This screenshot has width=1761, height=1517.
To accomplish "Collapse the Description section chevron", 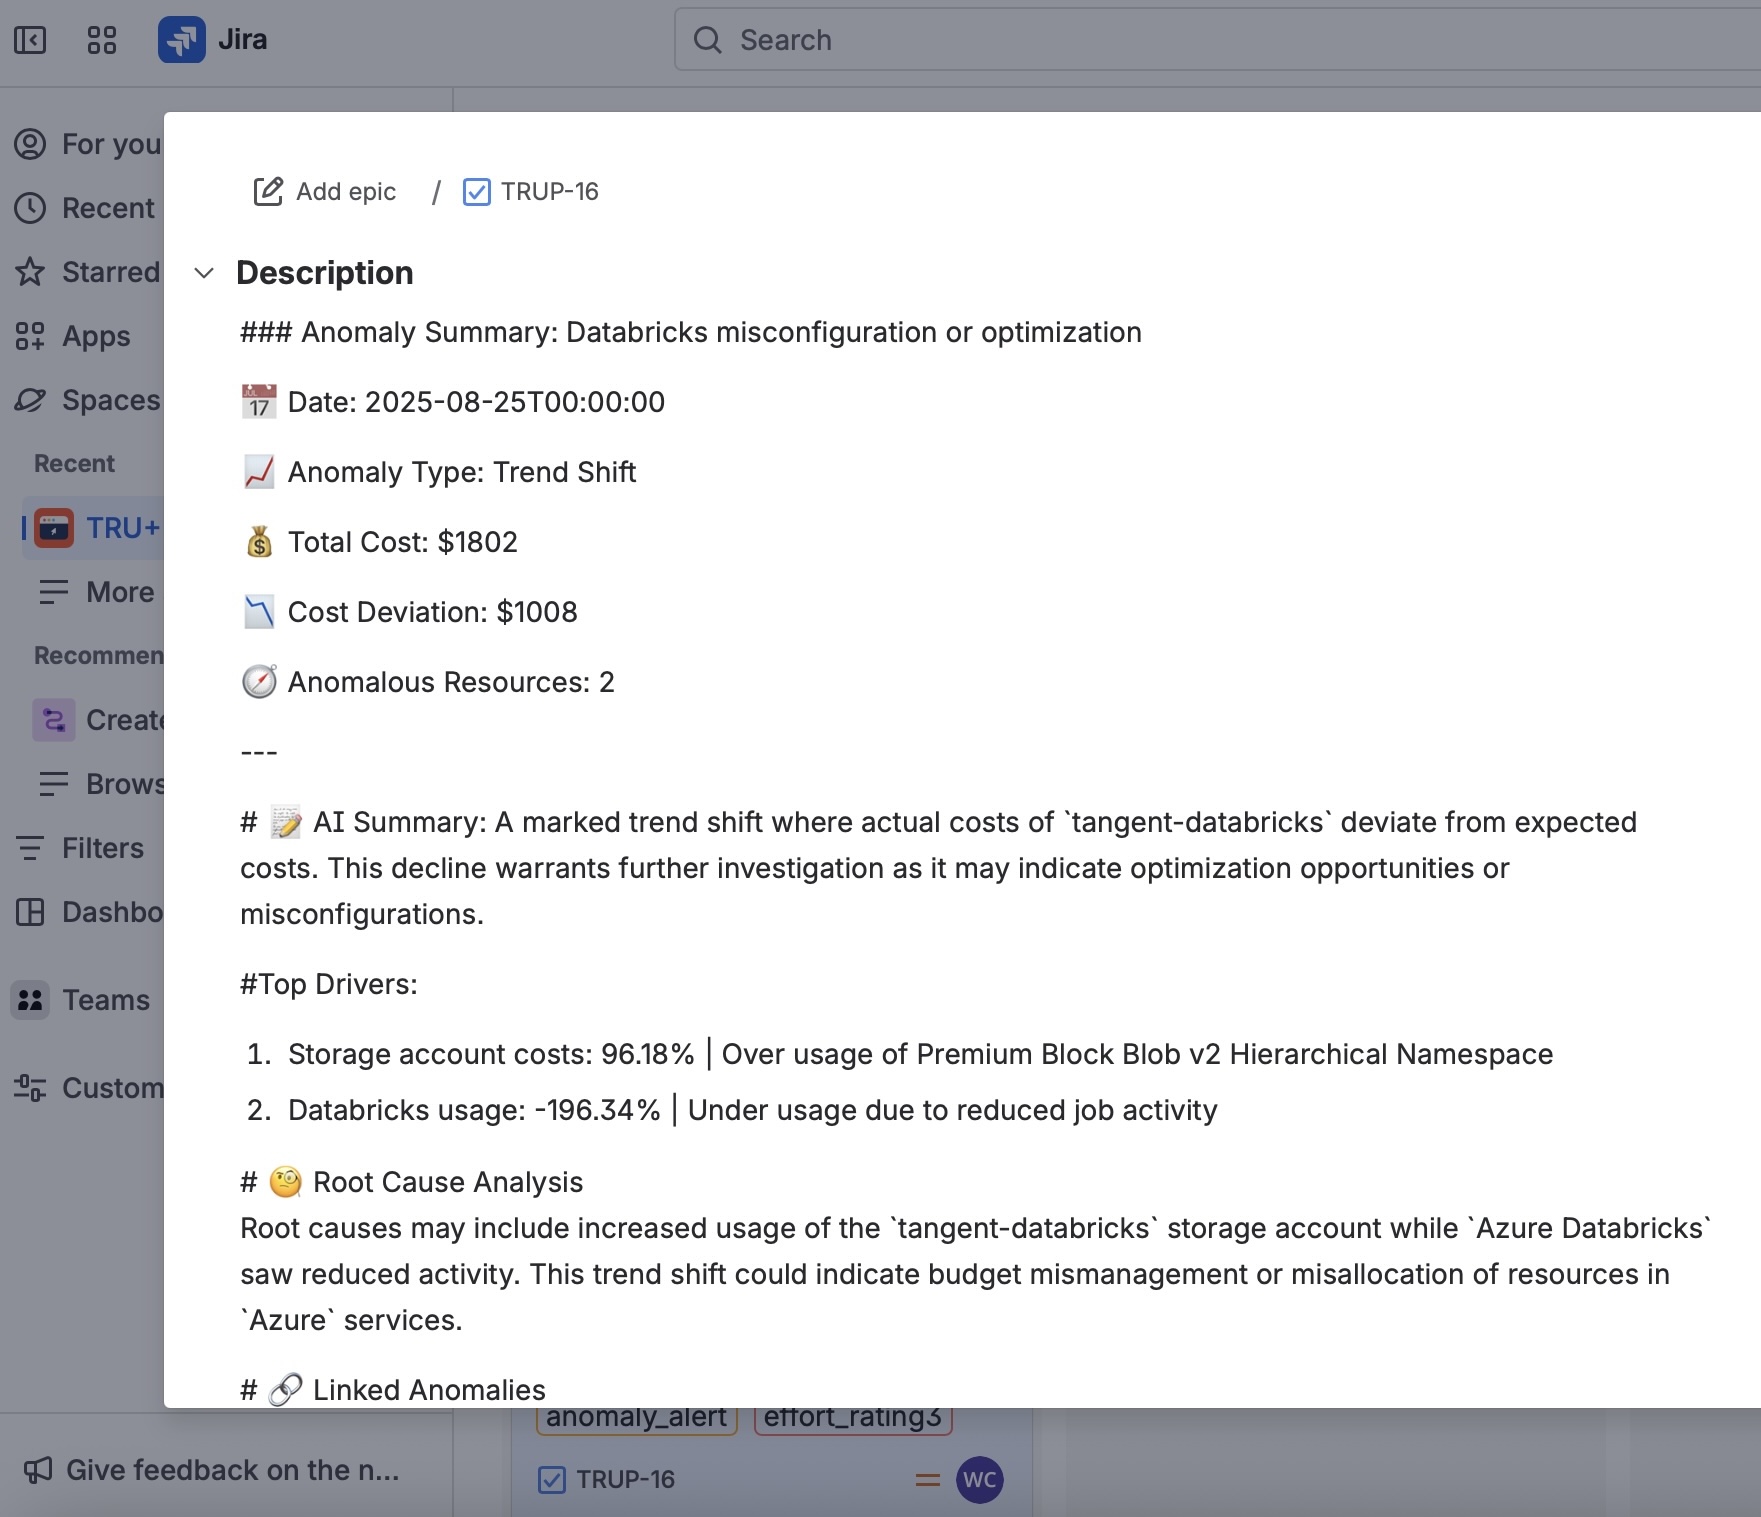I will click(204, 273).
